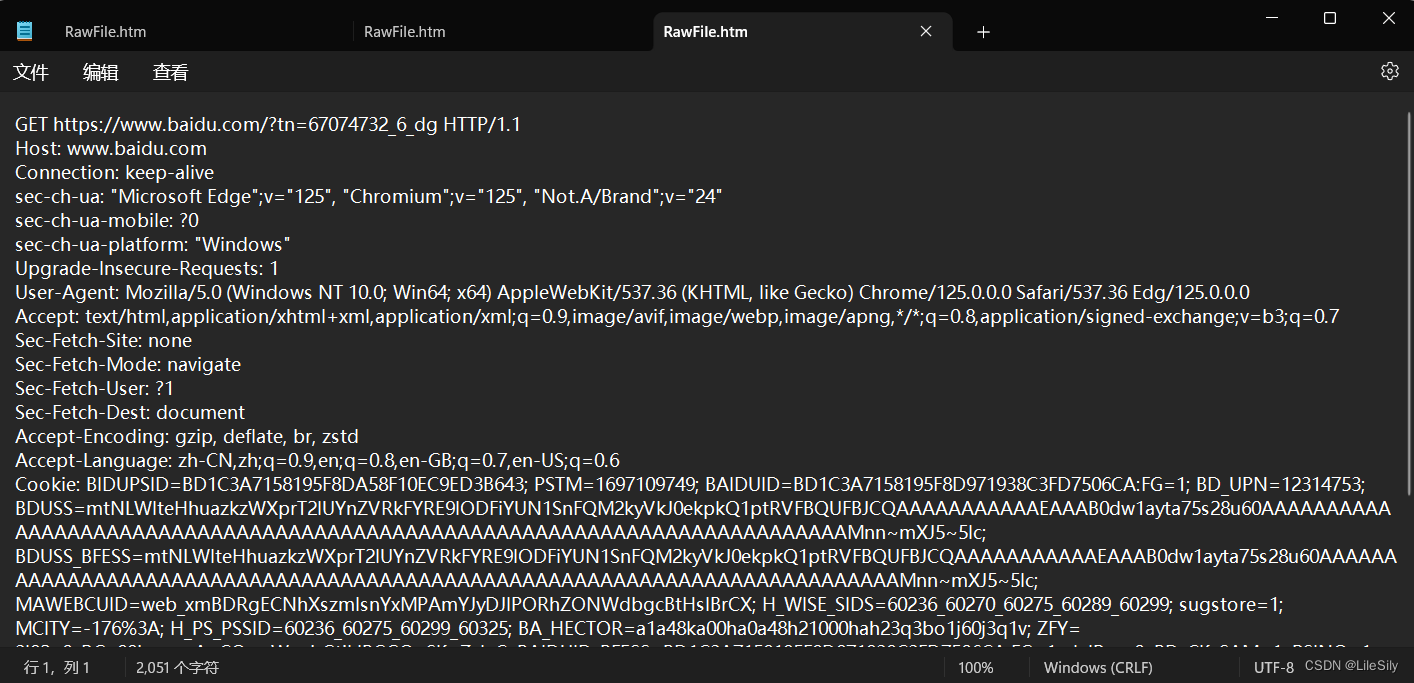Open the 查看 menu
This screenshot has height=683, width=1414.
170,72
